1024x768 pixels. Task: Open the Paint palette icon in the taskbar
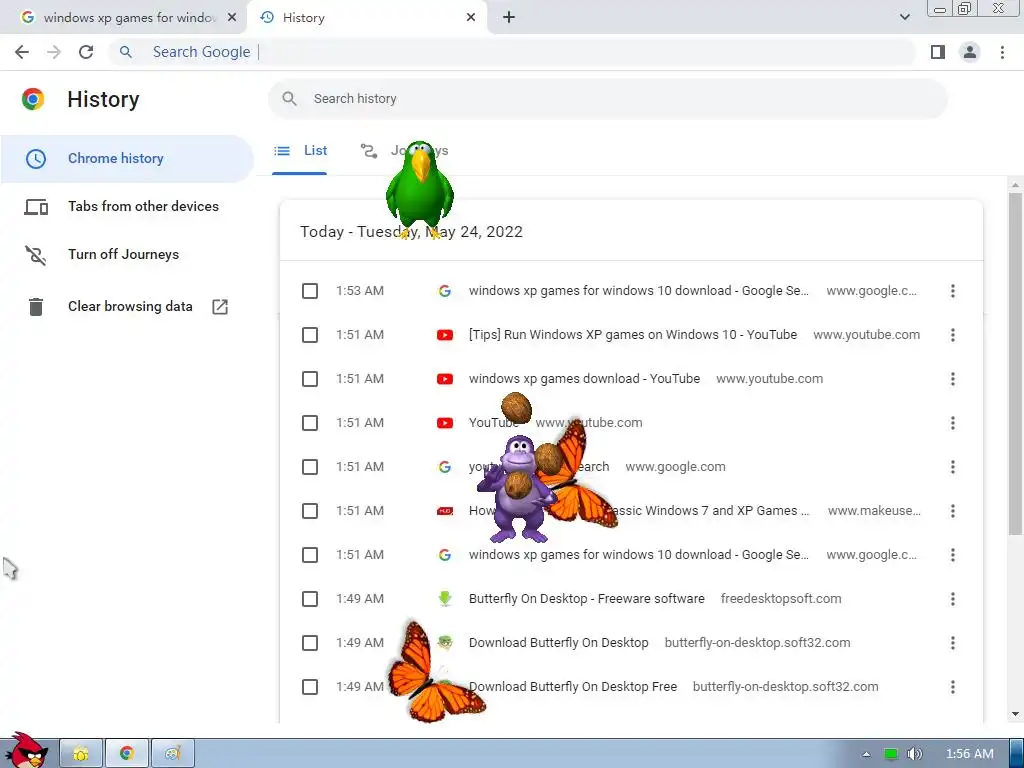[172, 754]
